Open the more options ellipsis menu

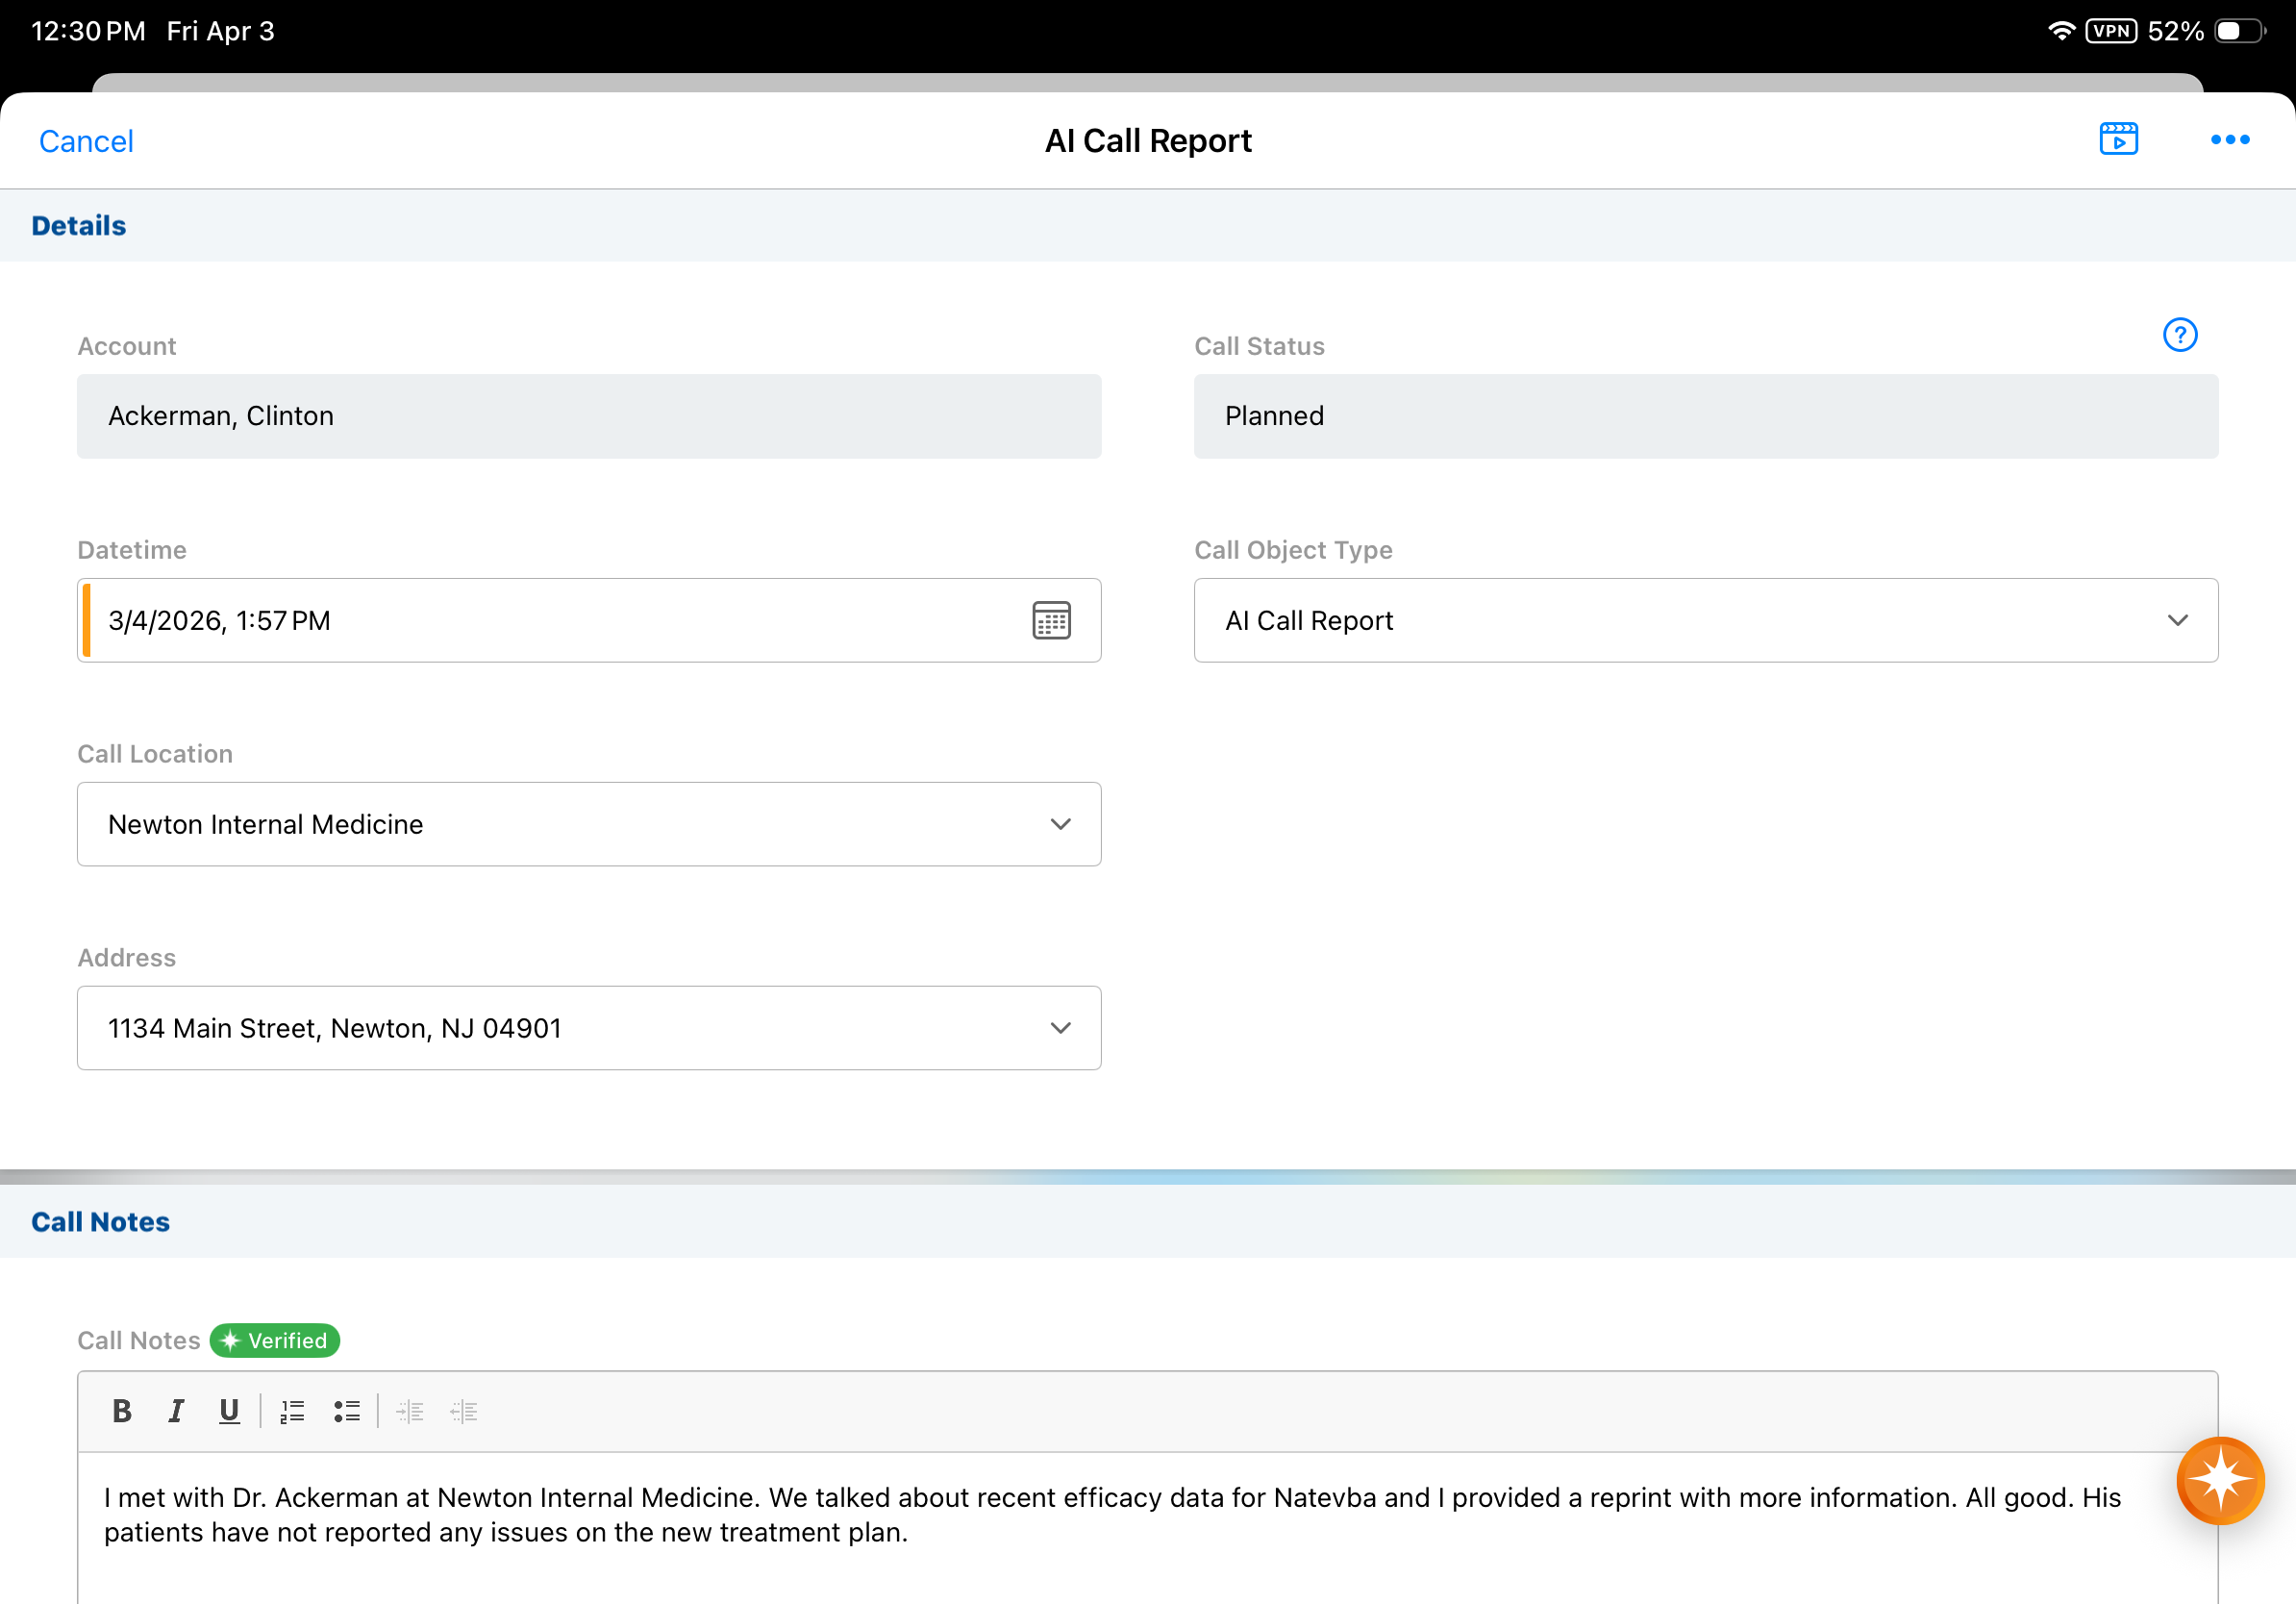[2229, 140]
